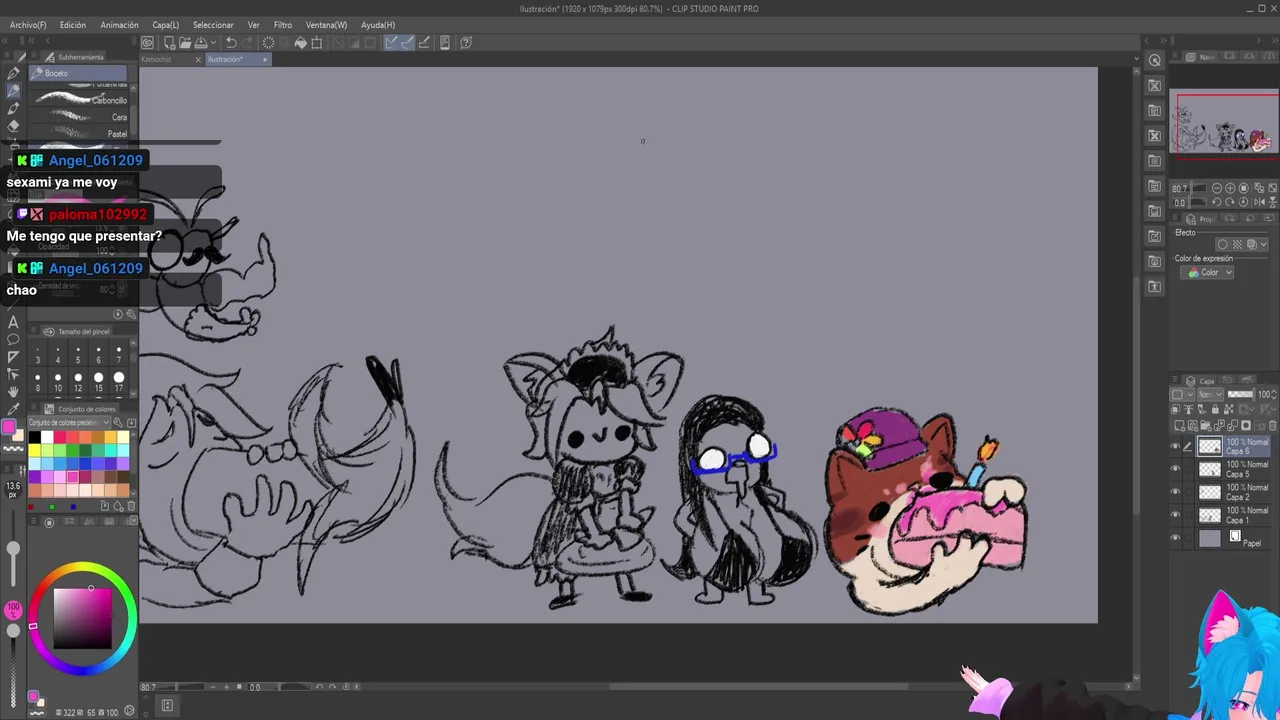Open the CLIP STUDIO launcher icon

147,43
